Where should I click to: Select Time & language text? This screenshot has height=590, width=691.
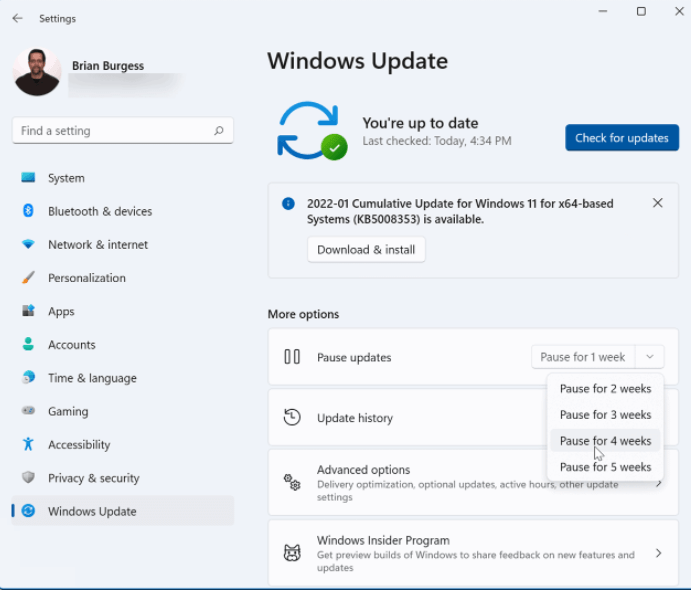click(x=92, y=378)
